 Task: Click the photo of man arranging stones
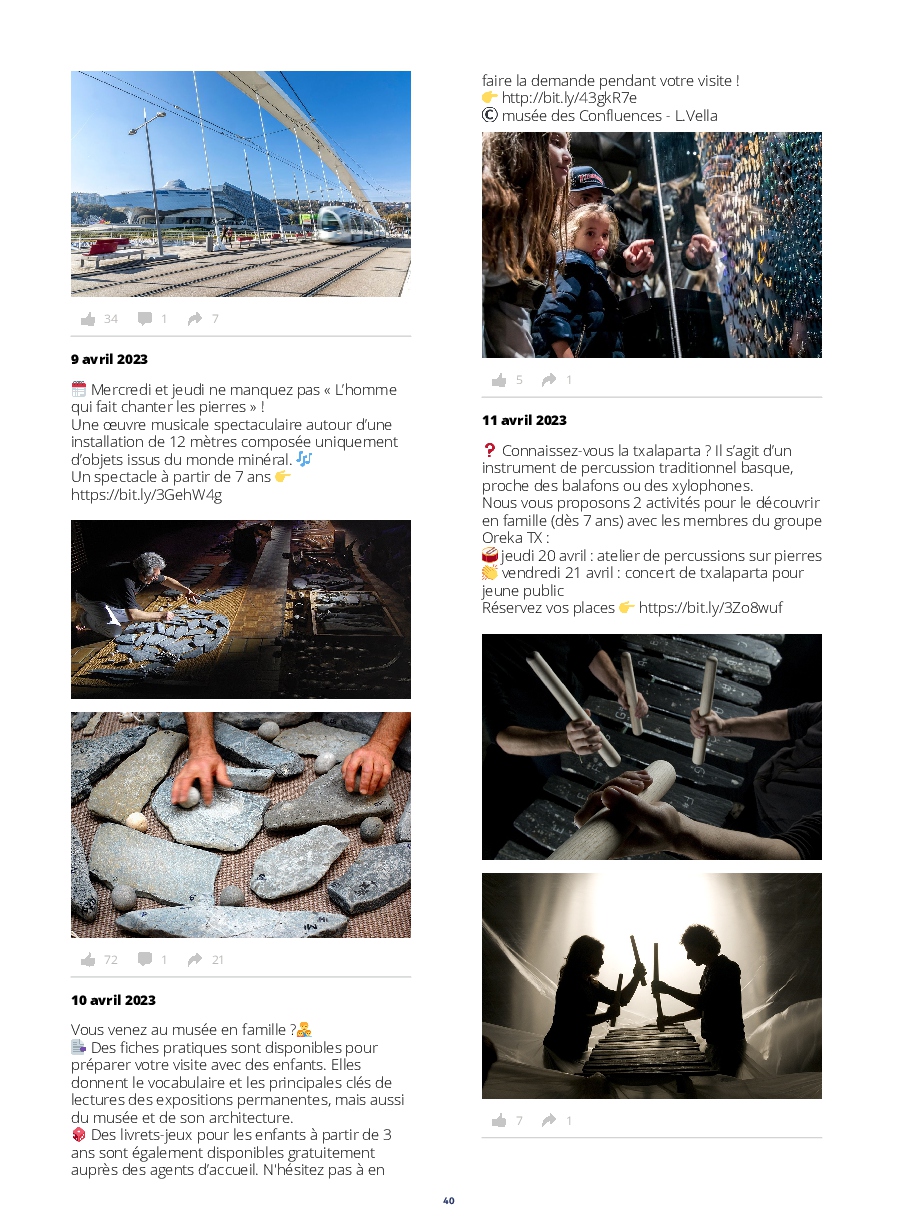241,609
